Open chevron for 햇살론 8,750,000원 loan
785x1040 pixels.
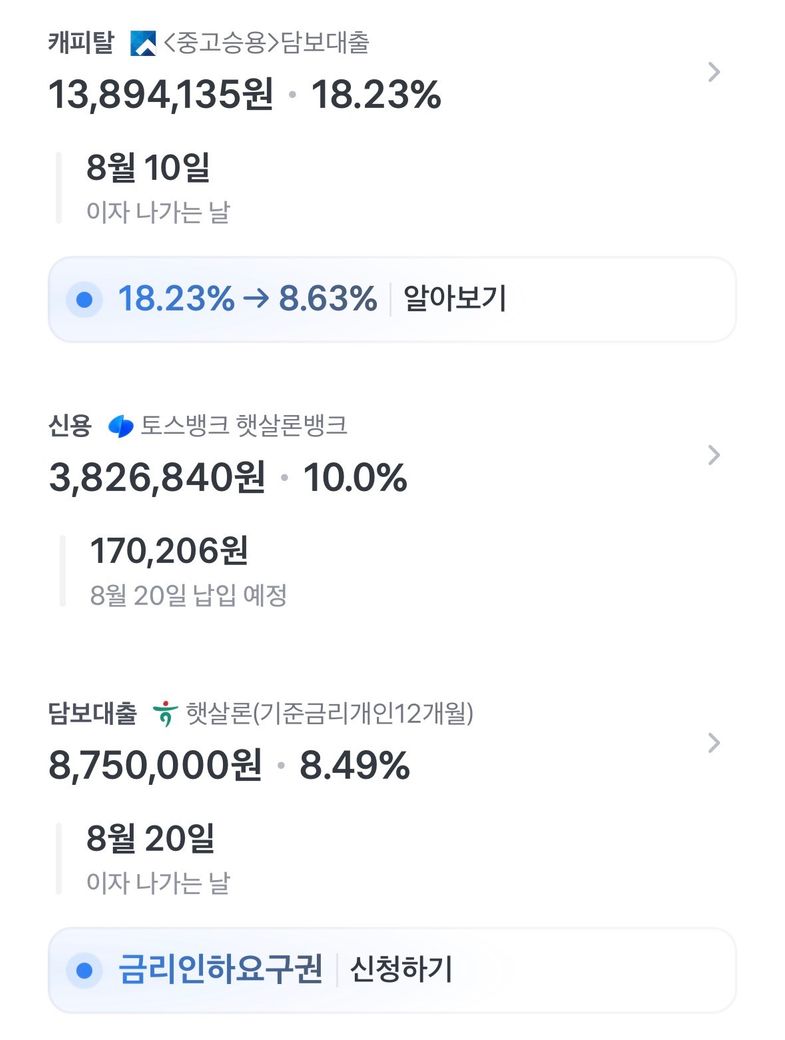[714, 743]
